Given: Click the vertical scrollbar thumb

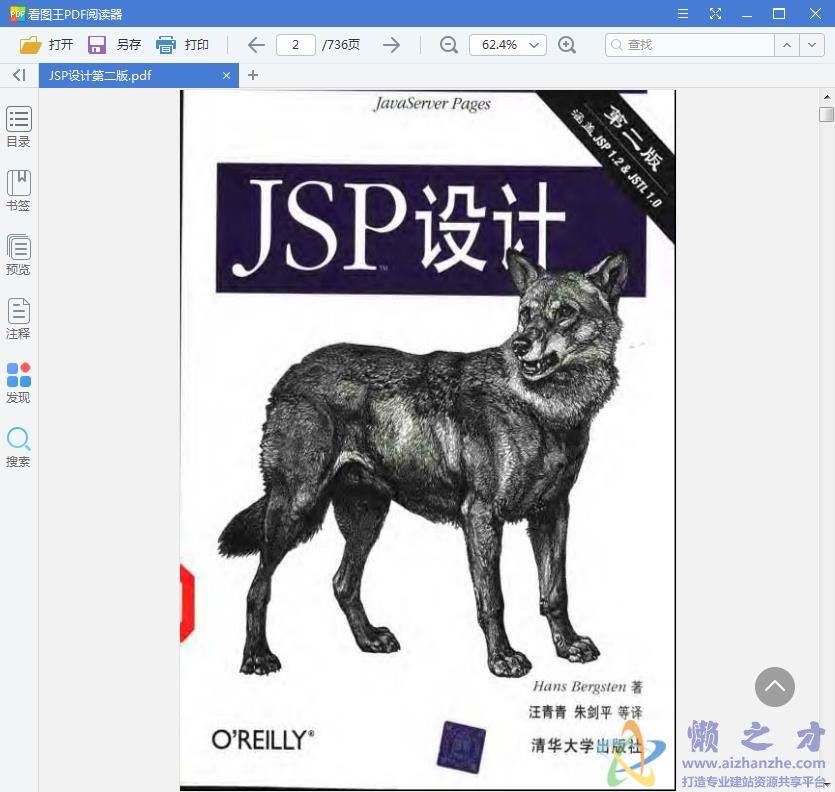Looking at the screenshot, I should pyautogui.click(x=826, y=114).
